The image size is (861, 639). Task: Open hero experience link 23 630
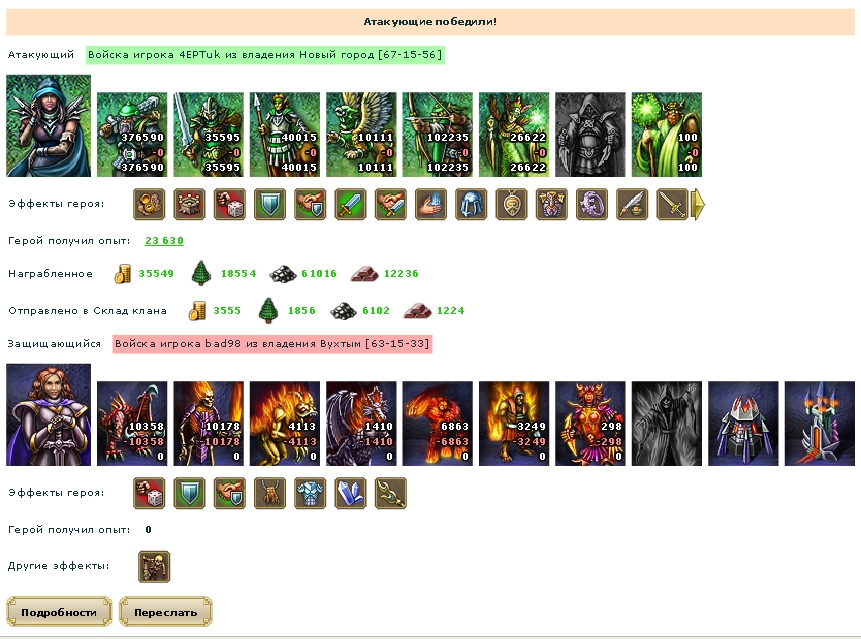tap(164, 240)
